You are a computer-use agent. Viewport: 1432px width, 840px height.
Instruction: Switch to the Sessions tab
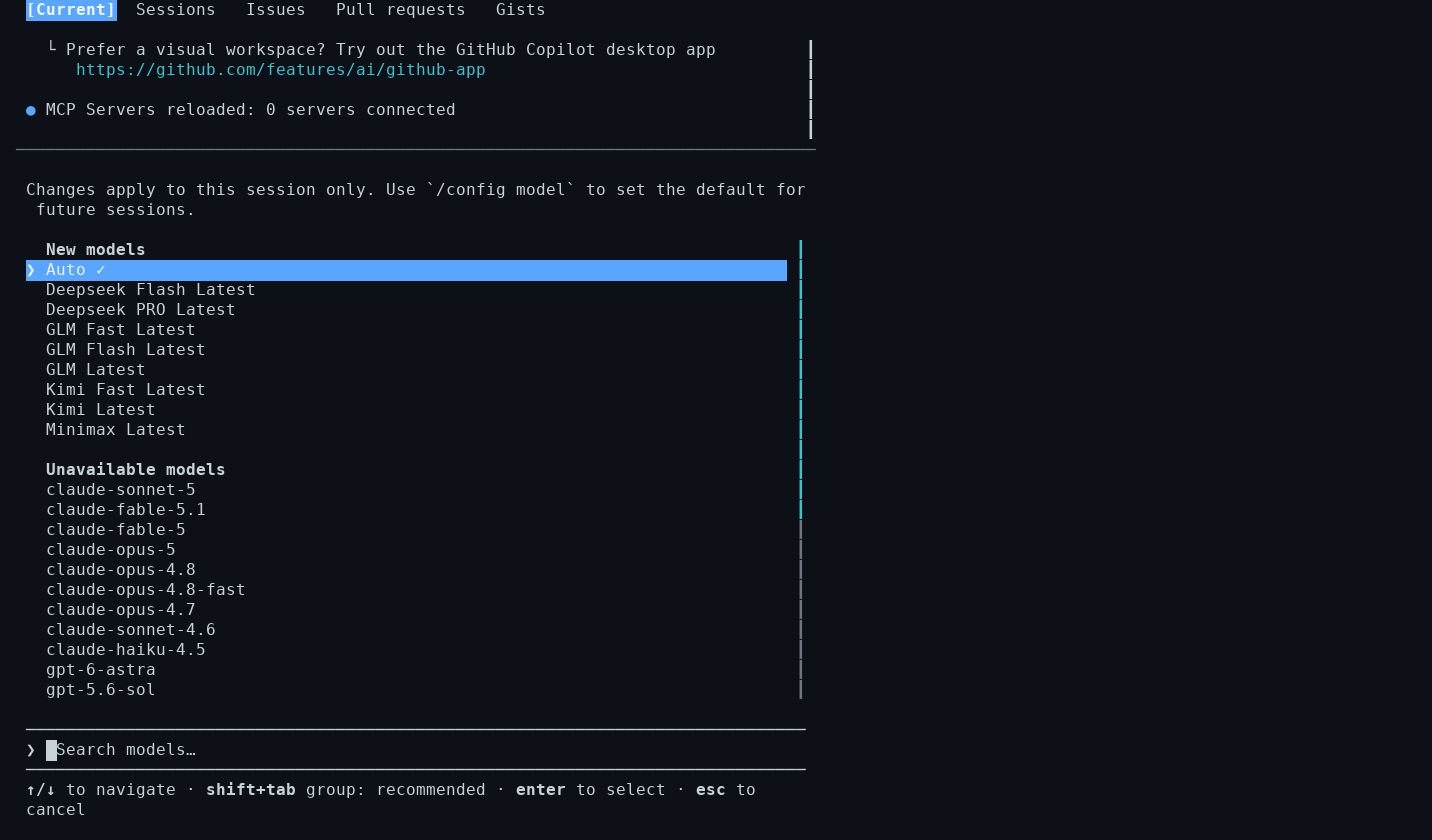[x=176, y=10]
